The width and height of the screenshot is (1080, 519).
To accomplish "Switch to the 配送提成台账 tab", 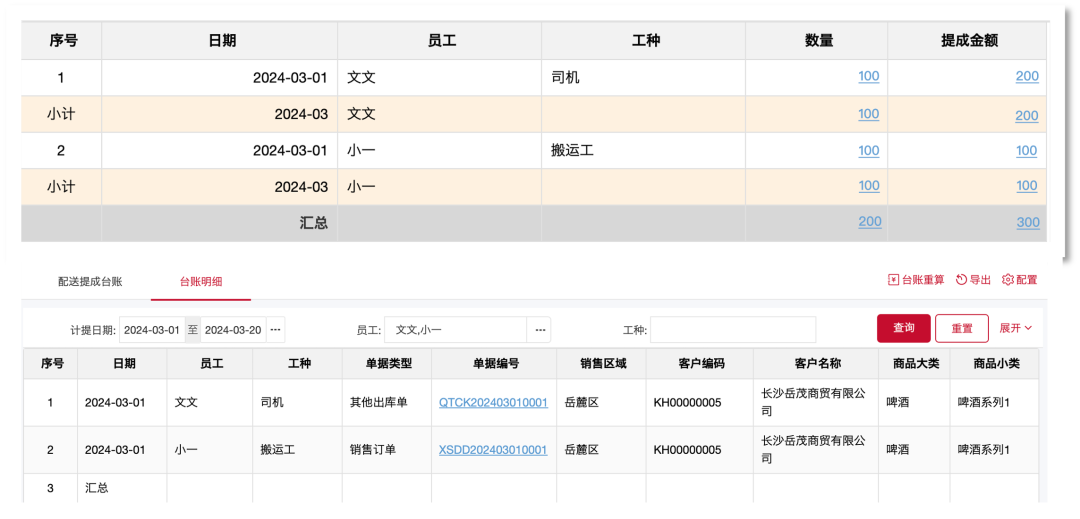I will tap(90, 281).
